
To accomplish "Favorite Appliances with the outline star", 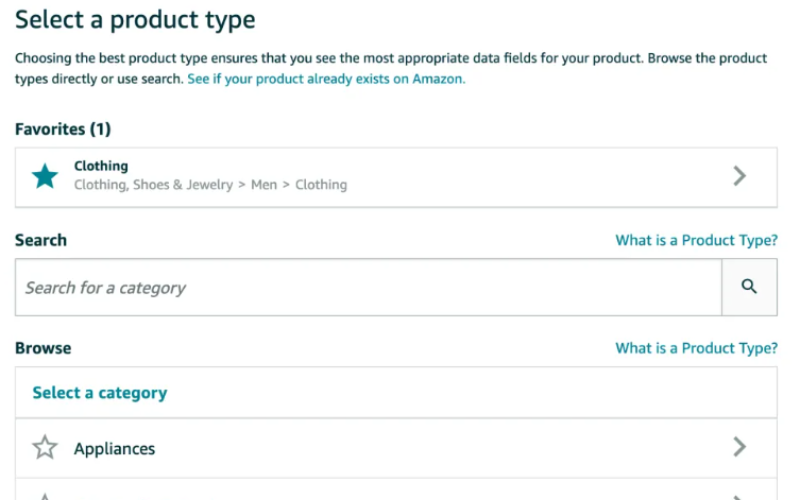I will click(x=45, y=447).
